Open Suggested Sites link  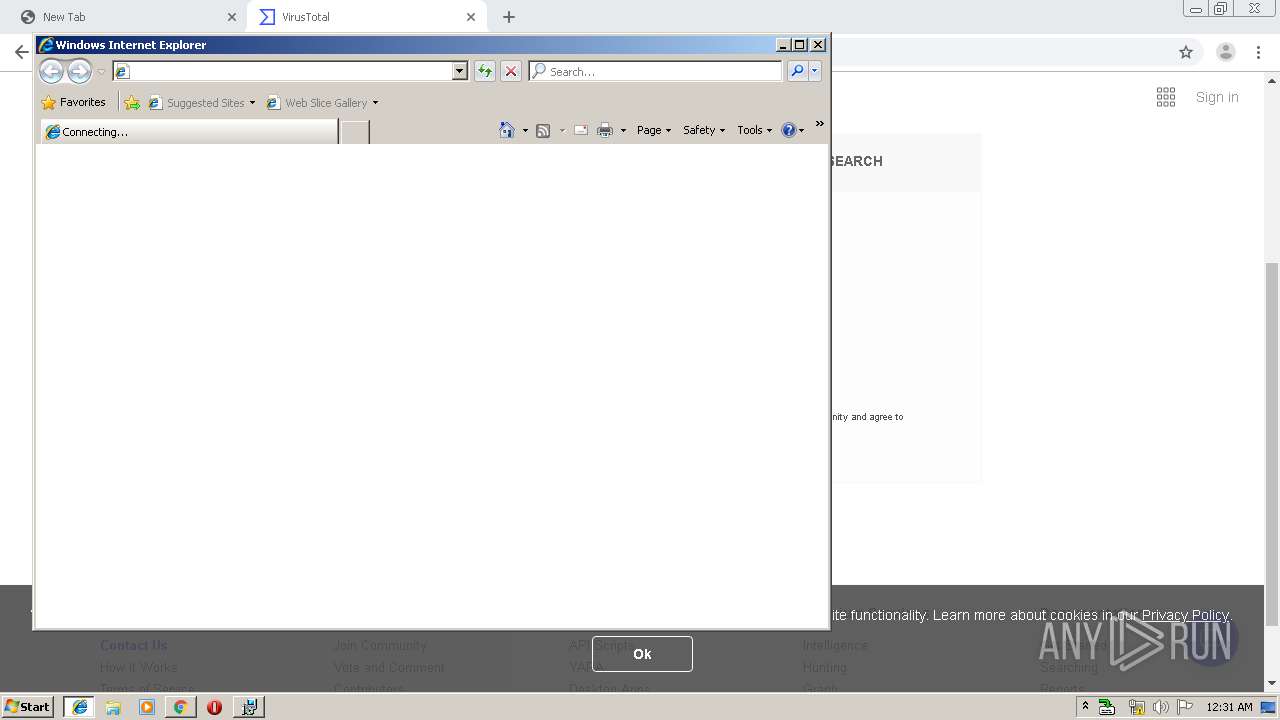point(201,102)
